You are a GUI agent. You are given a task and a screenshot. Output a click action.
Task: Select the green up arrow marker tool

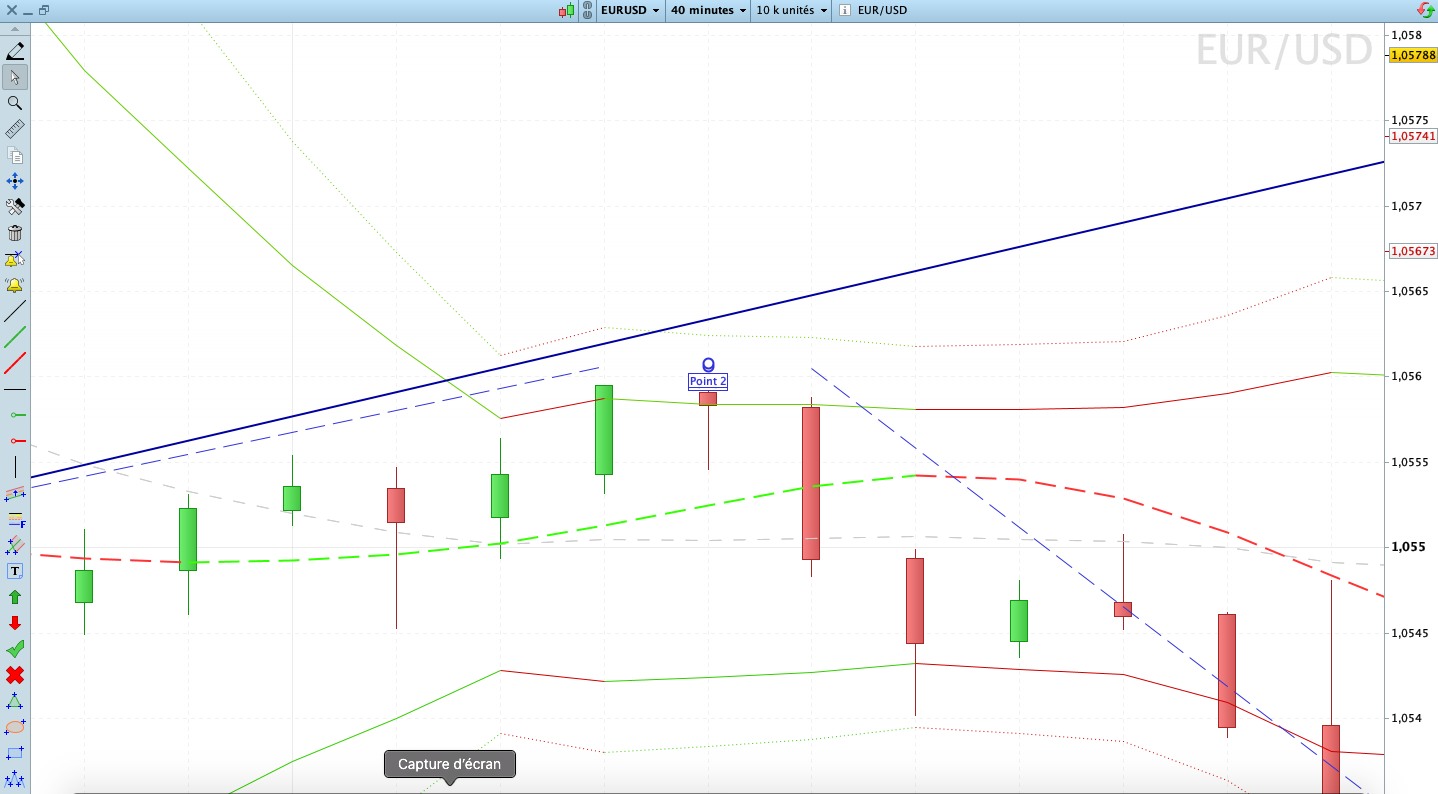point(15,597)
